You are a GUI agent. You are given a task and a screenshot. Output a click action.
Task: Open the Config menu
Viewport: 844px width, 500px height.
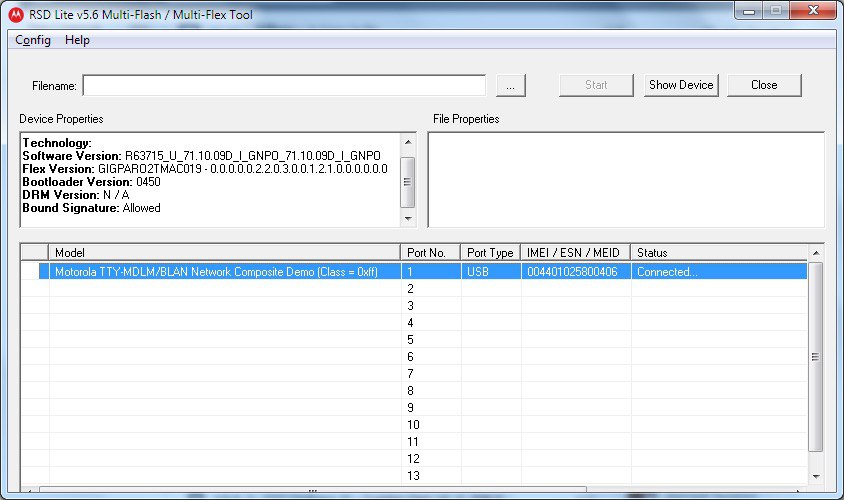(x=33, y=40)
